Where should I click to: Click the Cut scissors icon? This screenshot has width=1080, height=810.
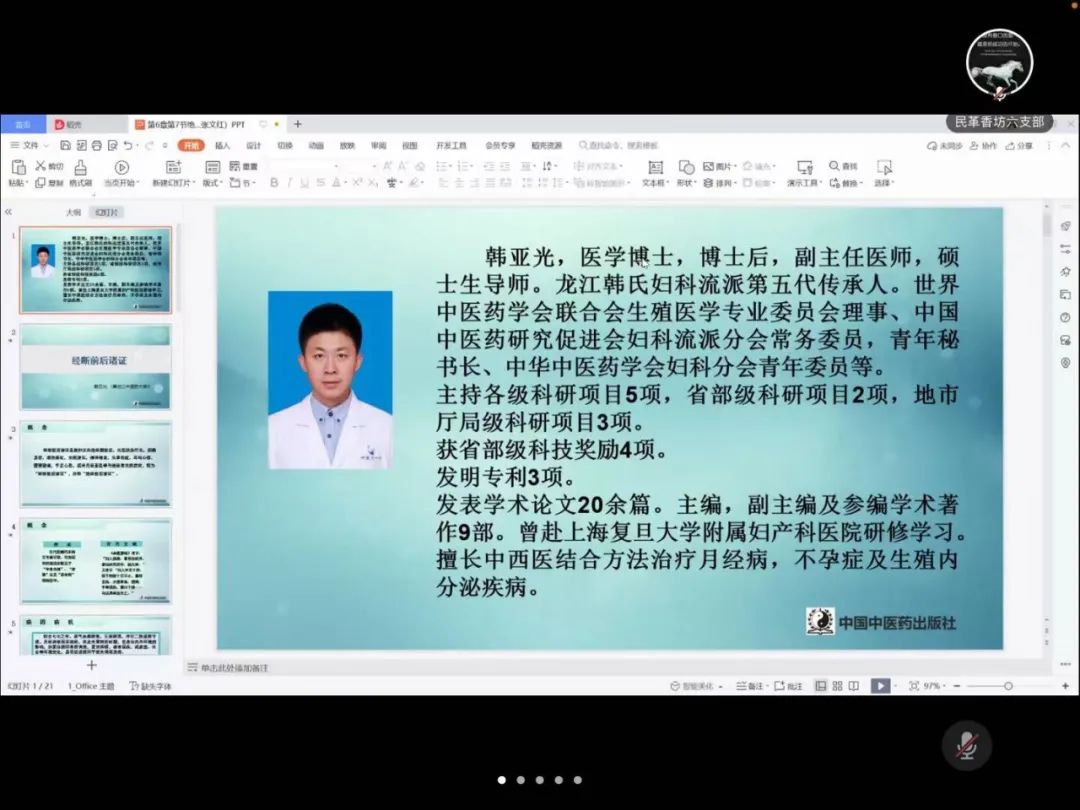pyautogui.click(x=41, y=166)
